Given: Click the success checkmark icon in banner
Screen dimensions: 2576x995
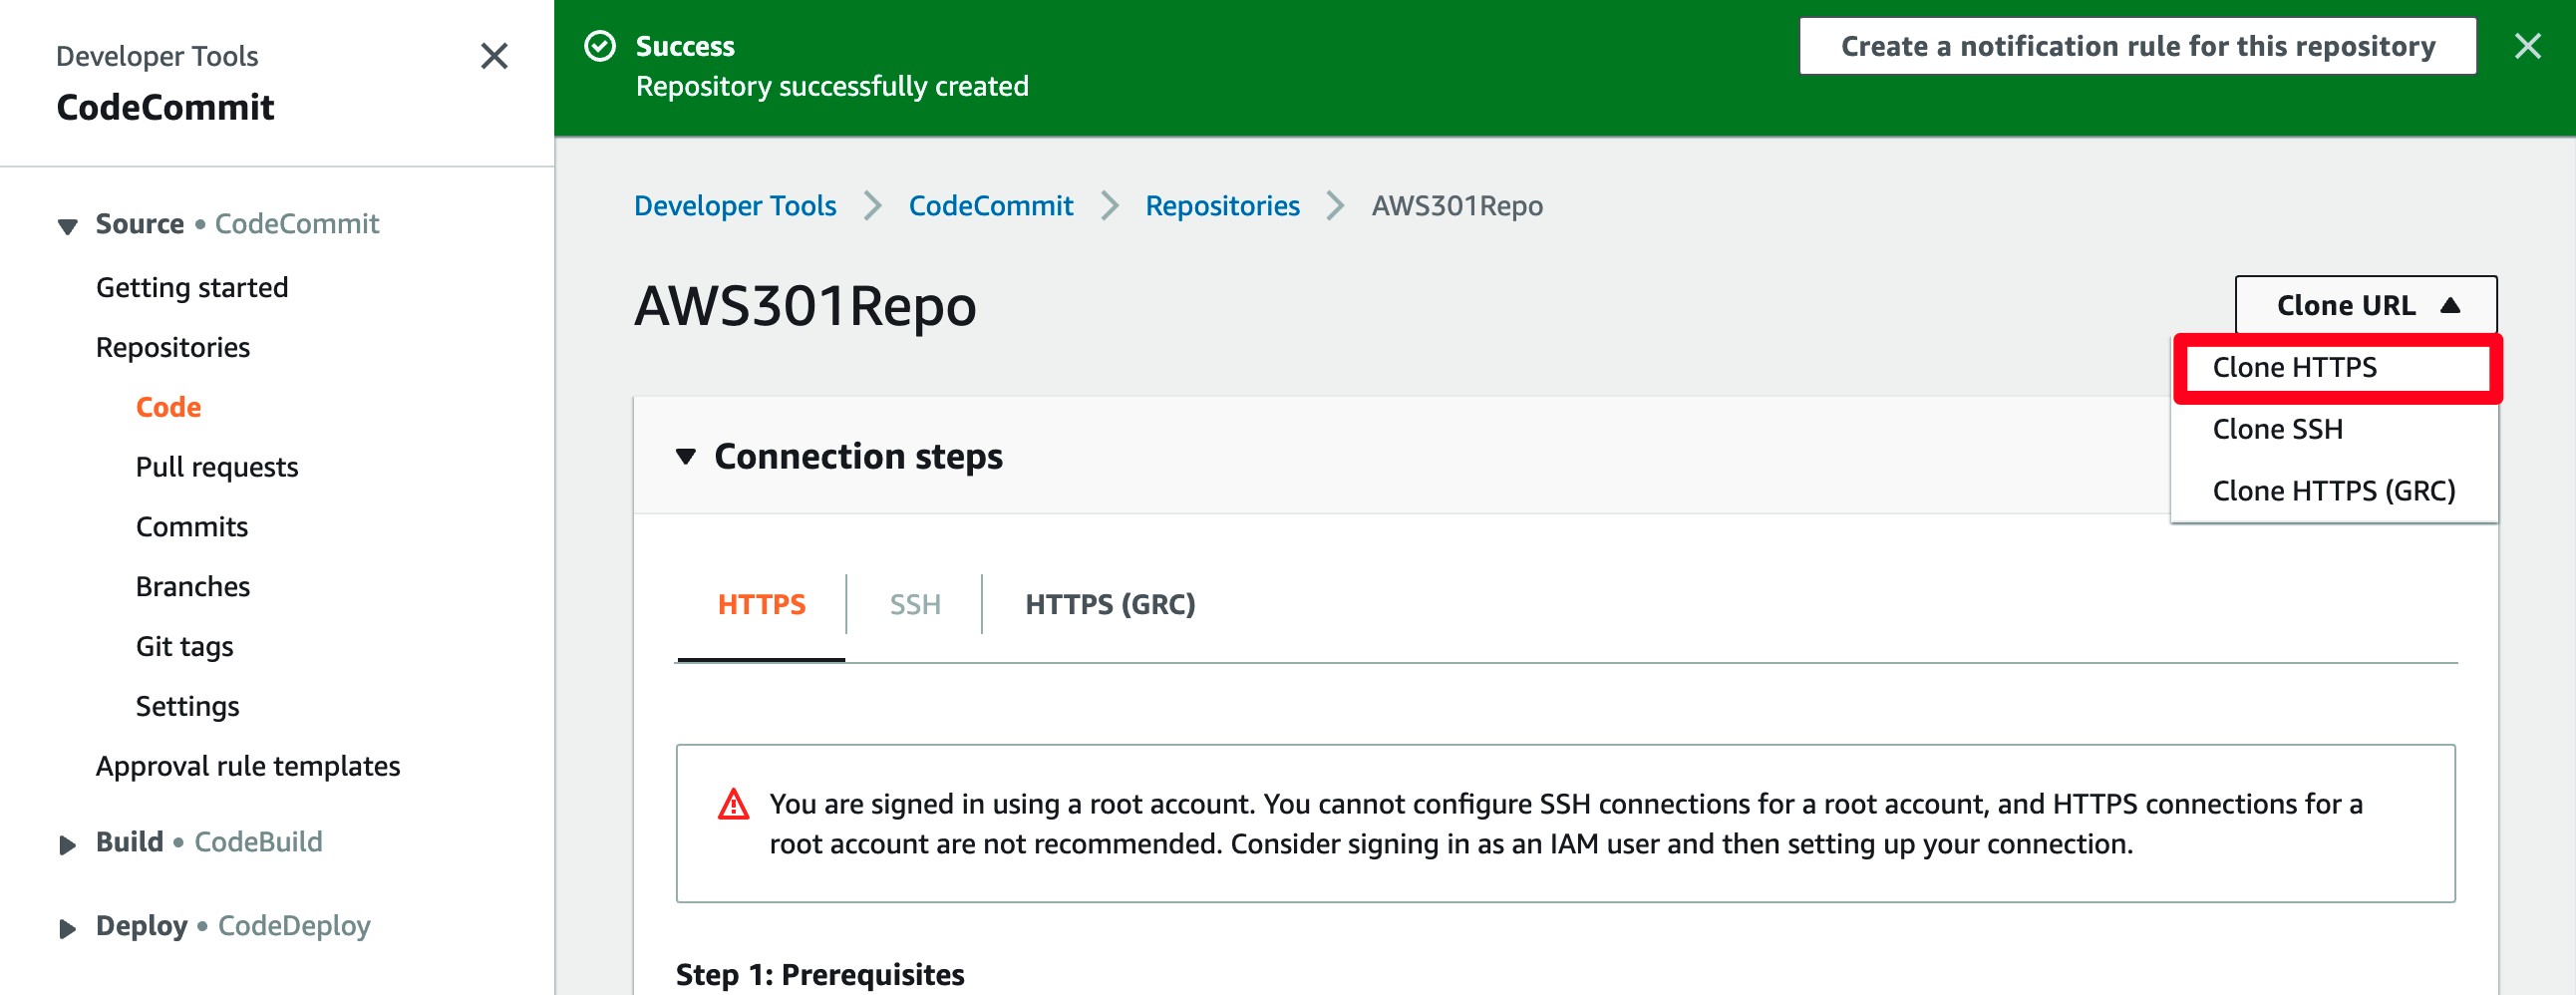Looking at the screenshot, I should [x=600, y=46].
